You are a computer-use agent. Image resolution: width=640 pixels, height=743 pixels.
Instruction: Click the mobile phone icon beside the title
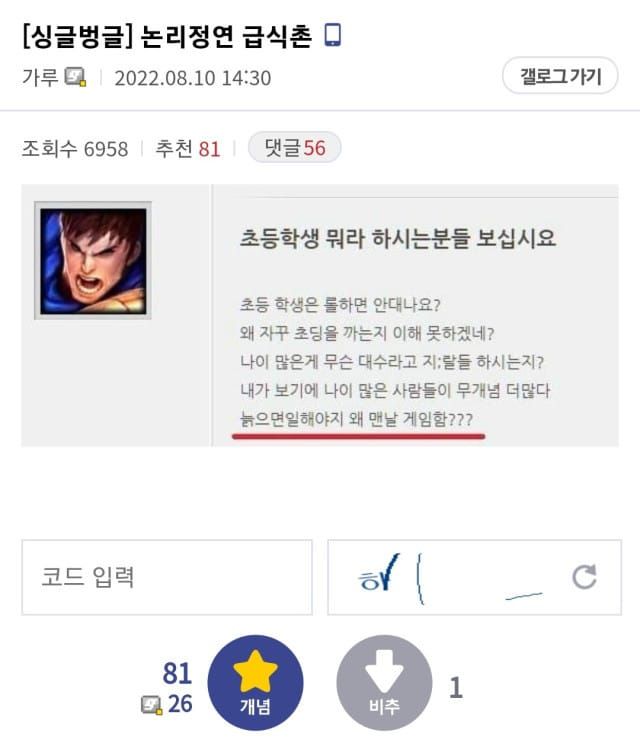333,35
